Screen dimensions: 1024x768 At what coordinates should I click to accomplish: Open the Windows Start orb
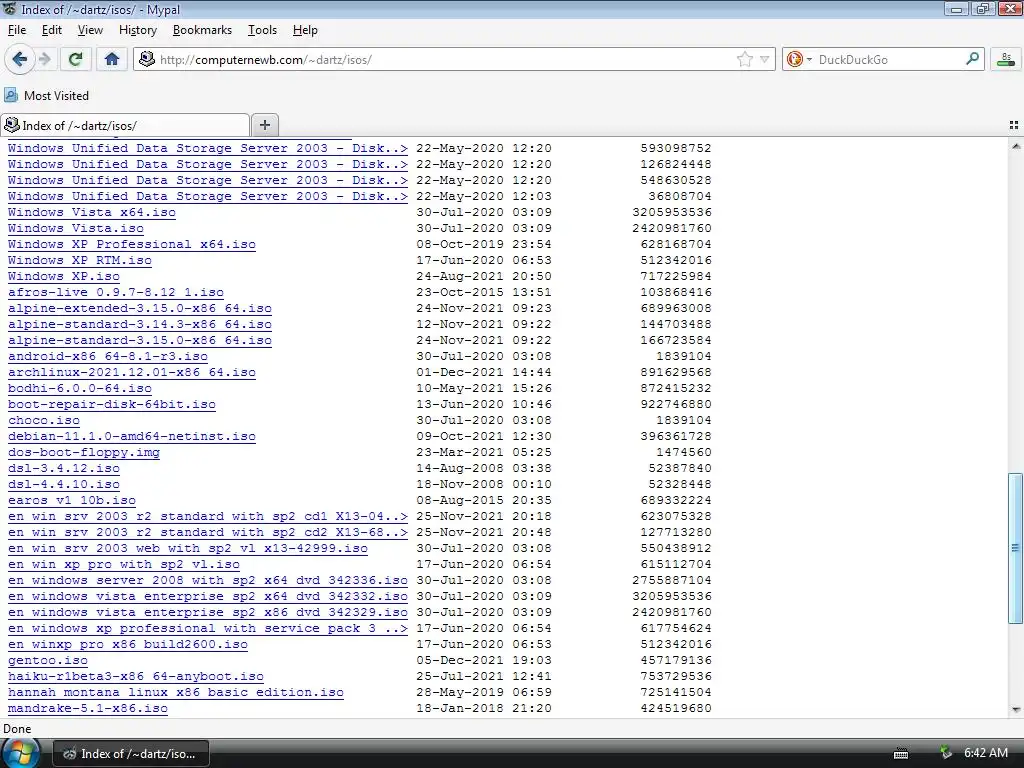click(20, 752)
